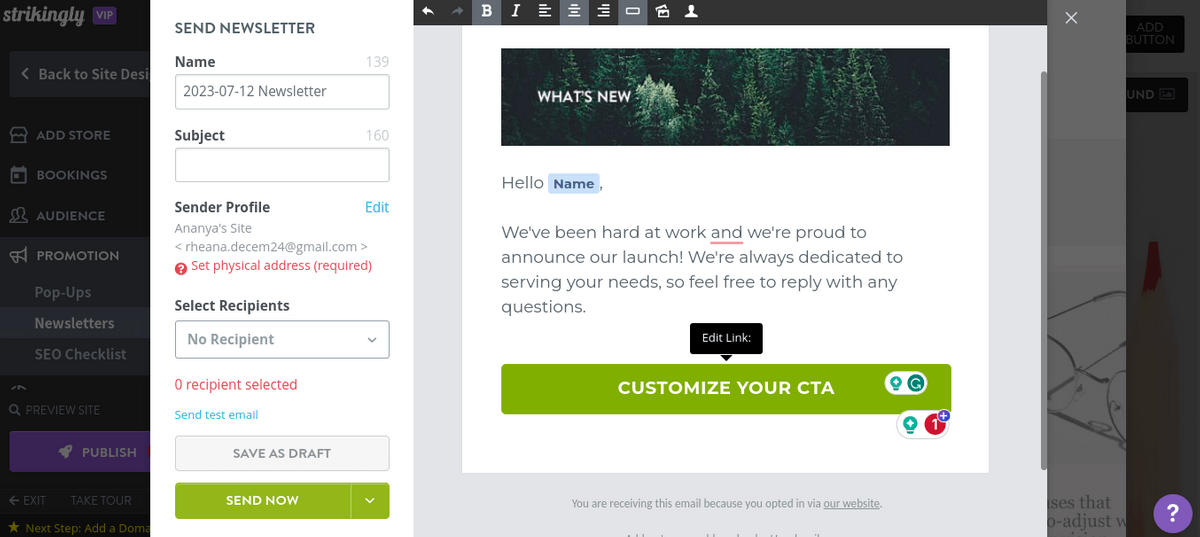This screenshot has height=537, width=1200.
Task: Click the button block icon in toolbar
Action: click(632, 11)
